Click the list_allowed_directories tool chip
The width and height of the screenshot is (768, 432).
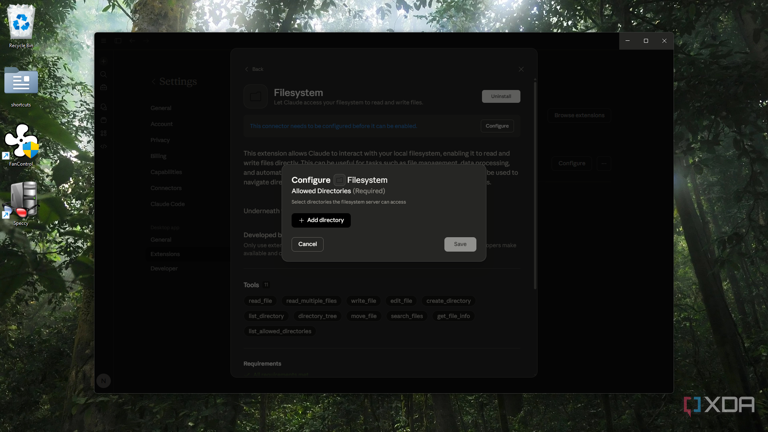(x=280, y=331)
